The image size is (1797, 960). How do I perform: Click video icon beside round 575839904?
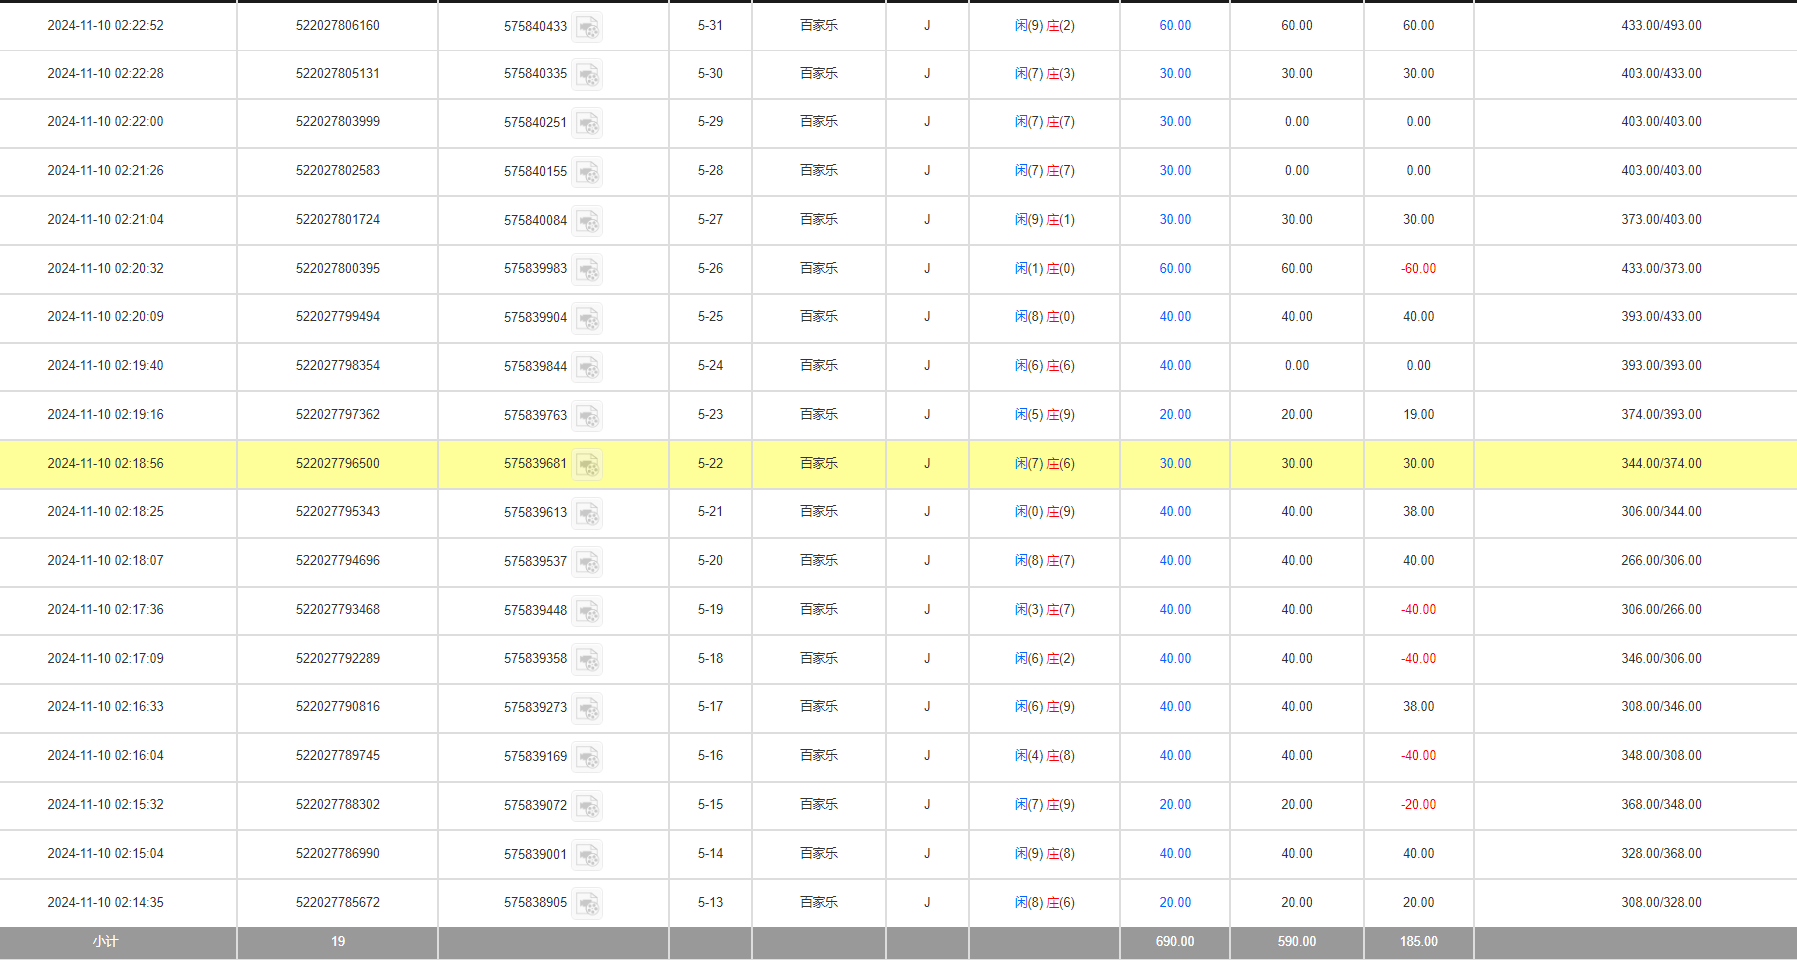[x=588, y=318]
